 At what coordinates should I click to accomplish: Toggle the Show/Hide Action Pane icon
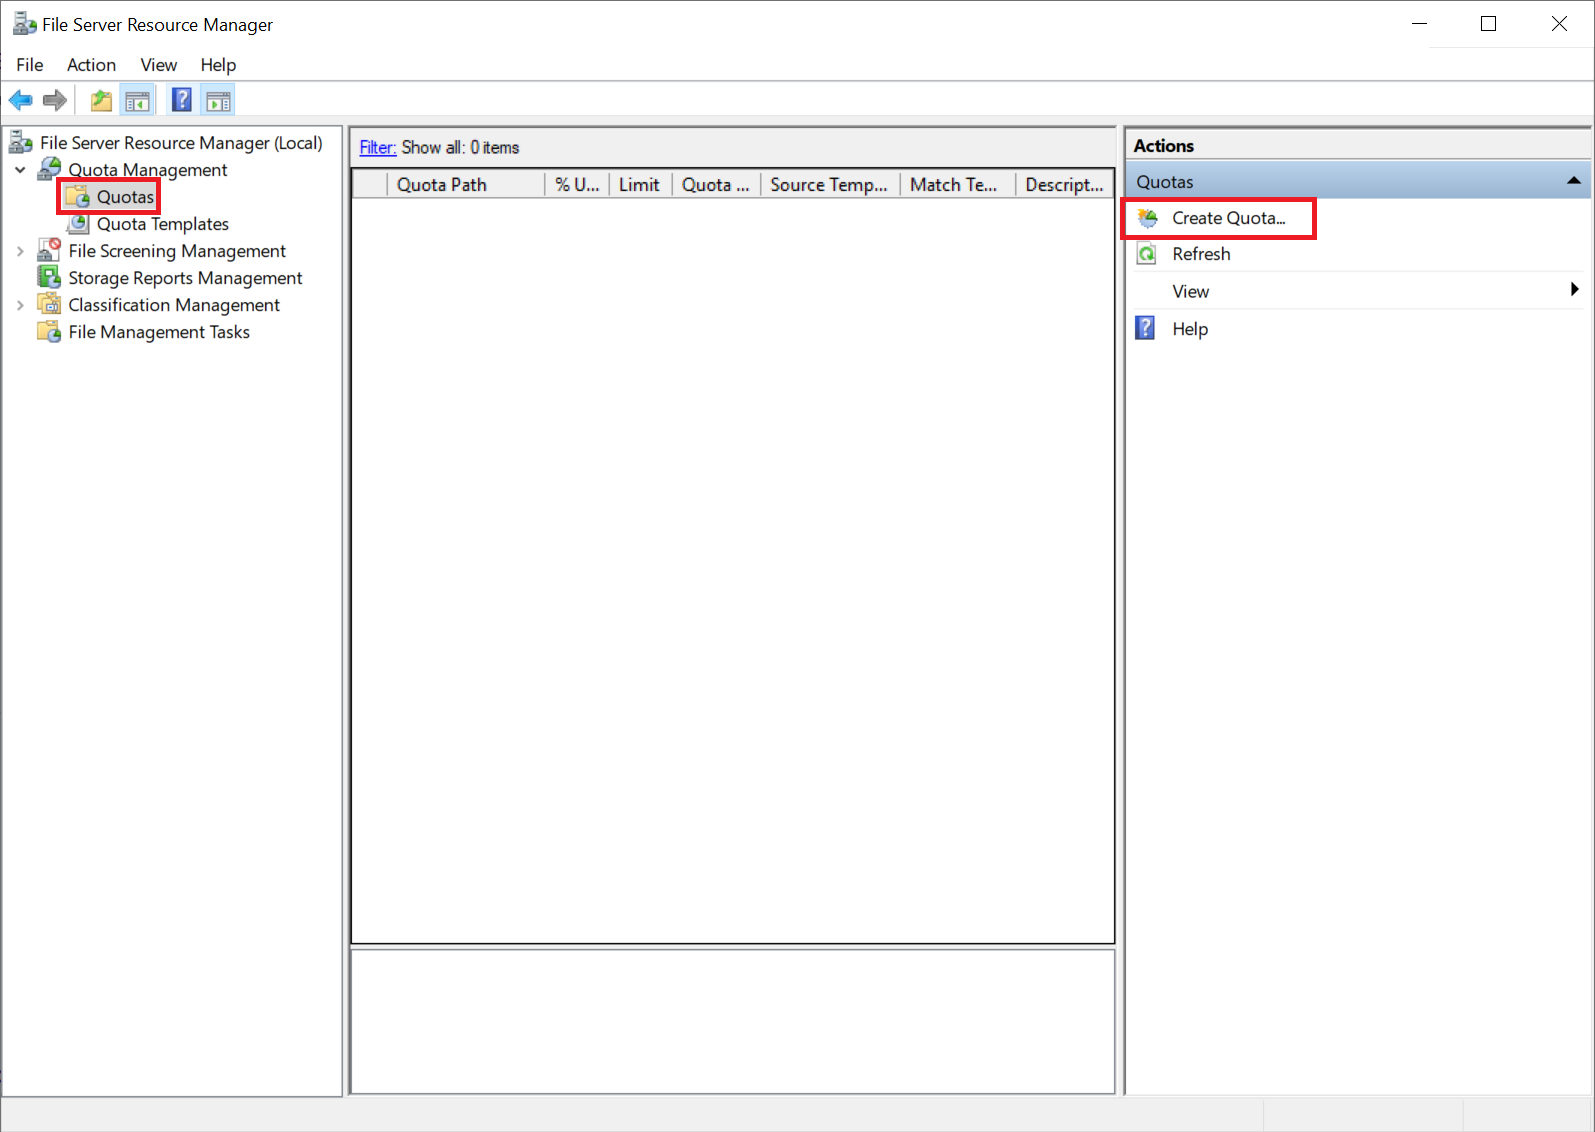coord(218,100)
